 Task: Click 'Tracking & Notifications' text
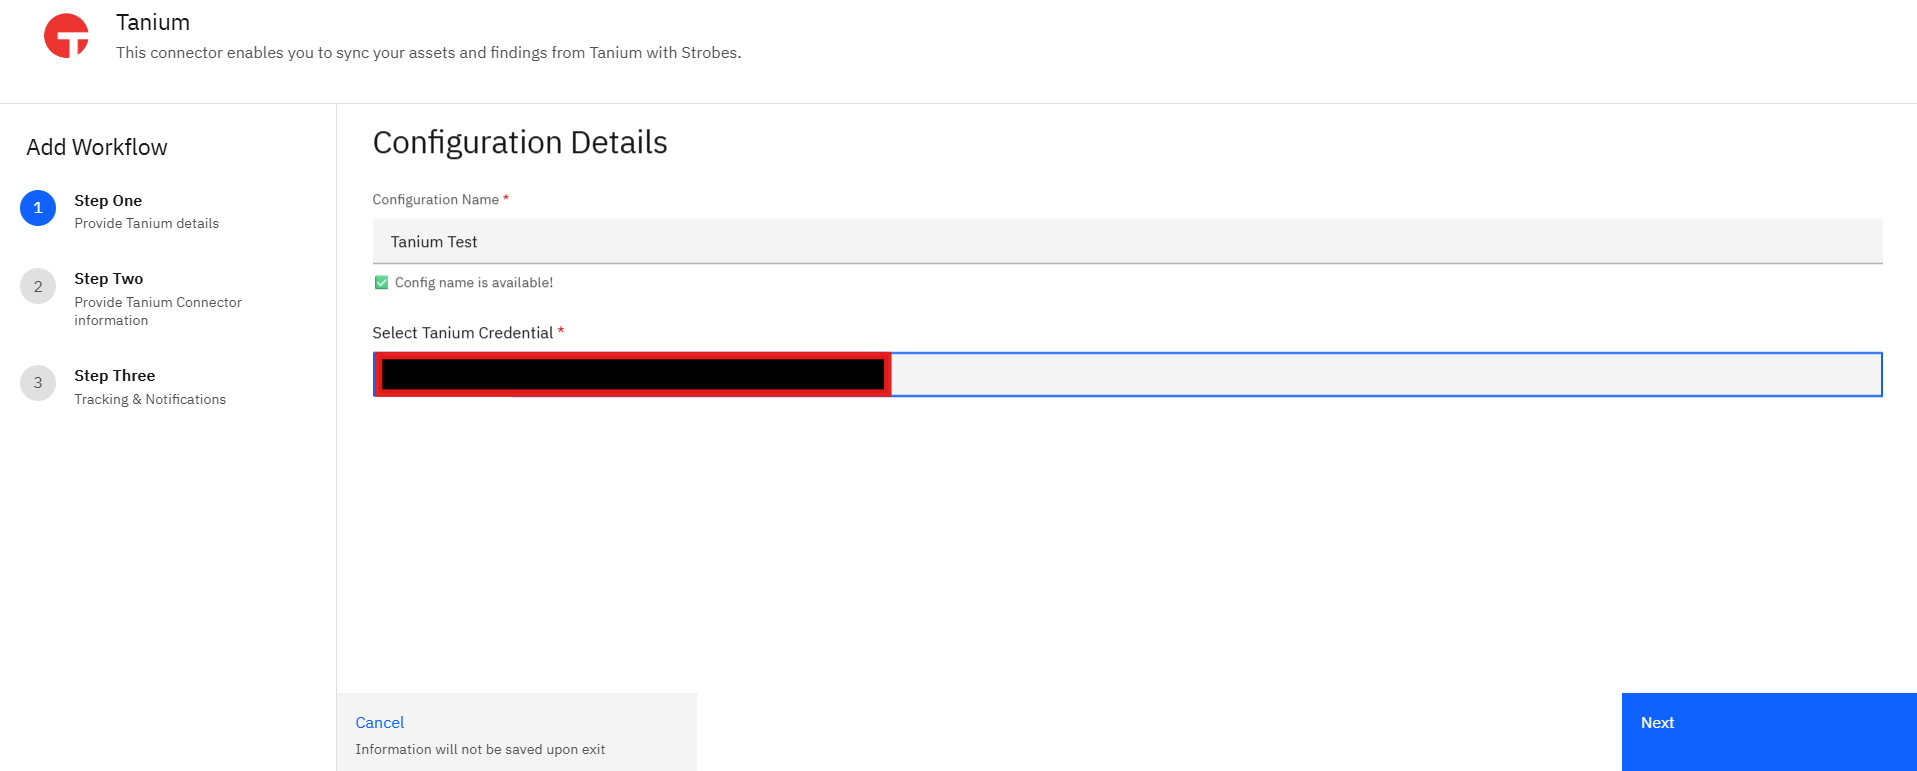(x=150, y=400)
